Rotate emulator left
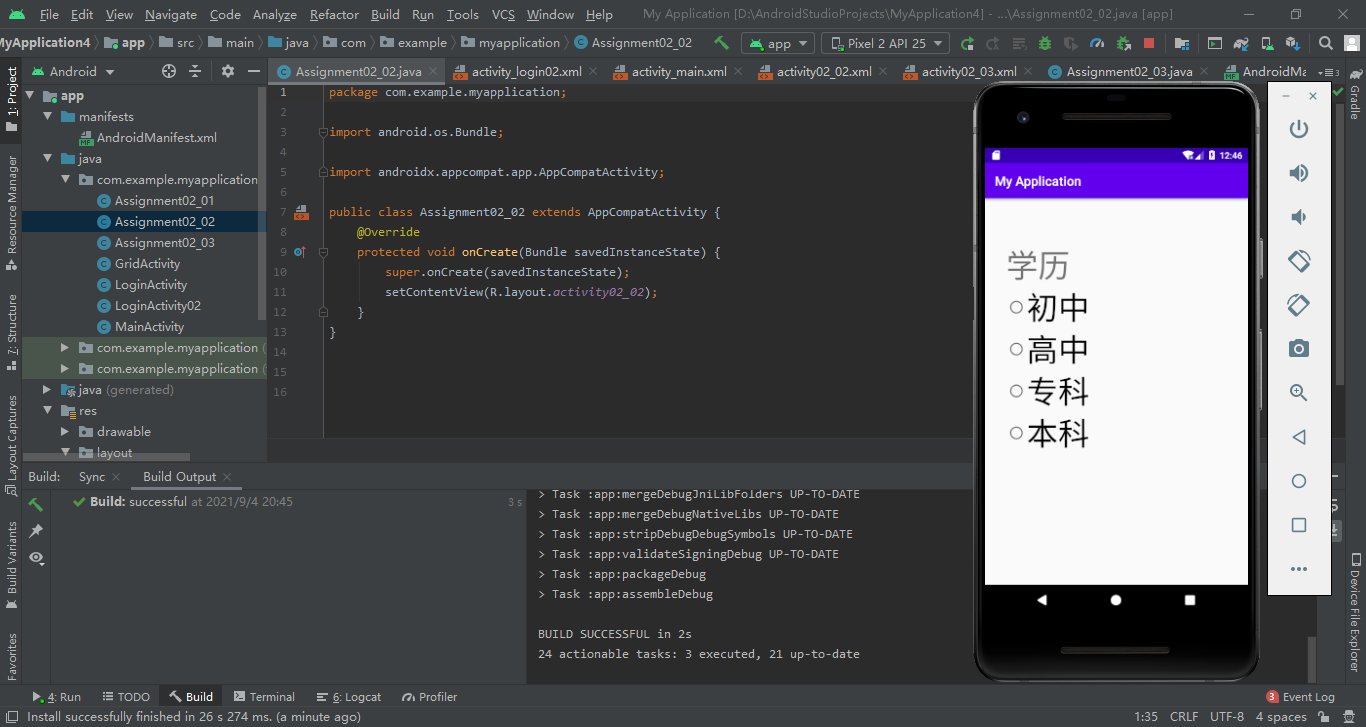Viewport: 1366px width, 727px height. [1298, 261]
